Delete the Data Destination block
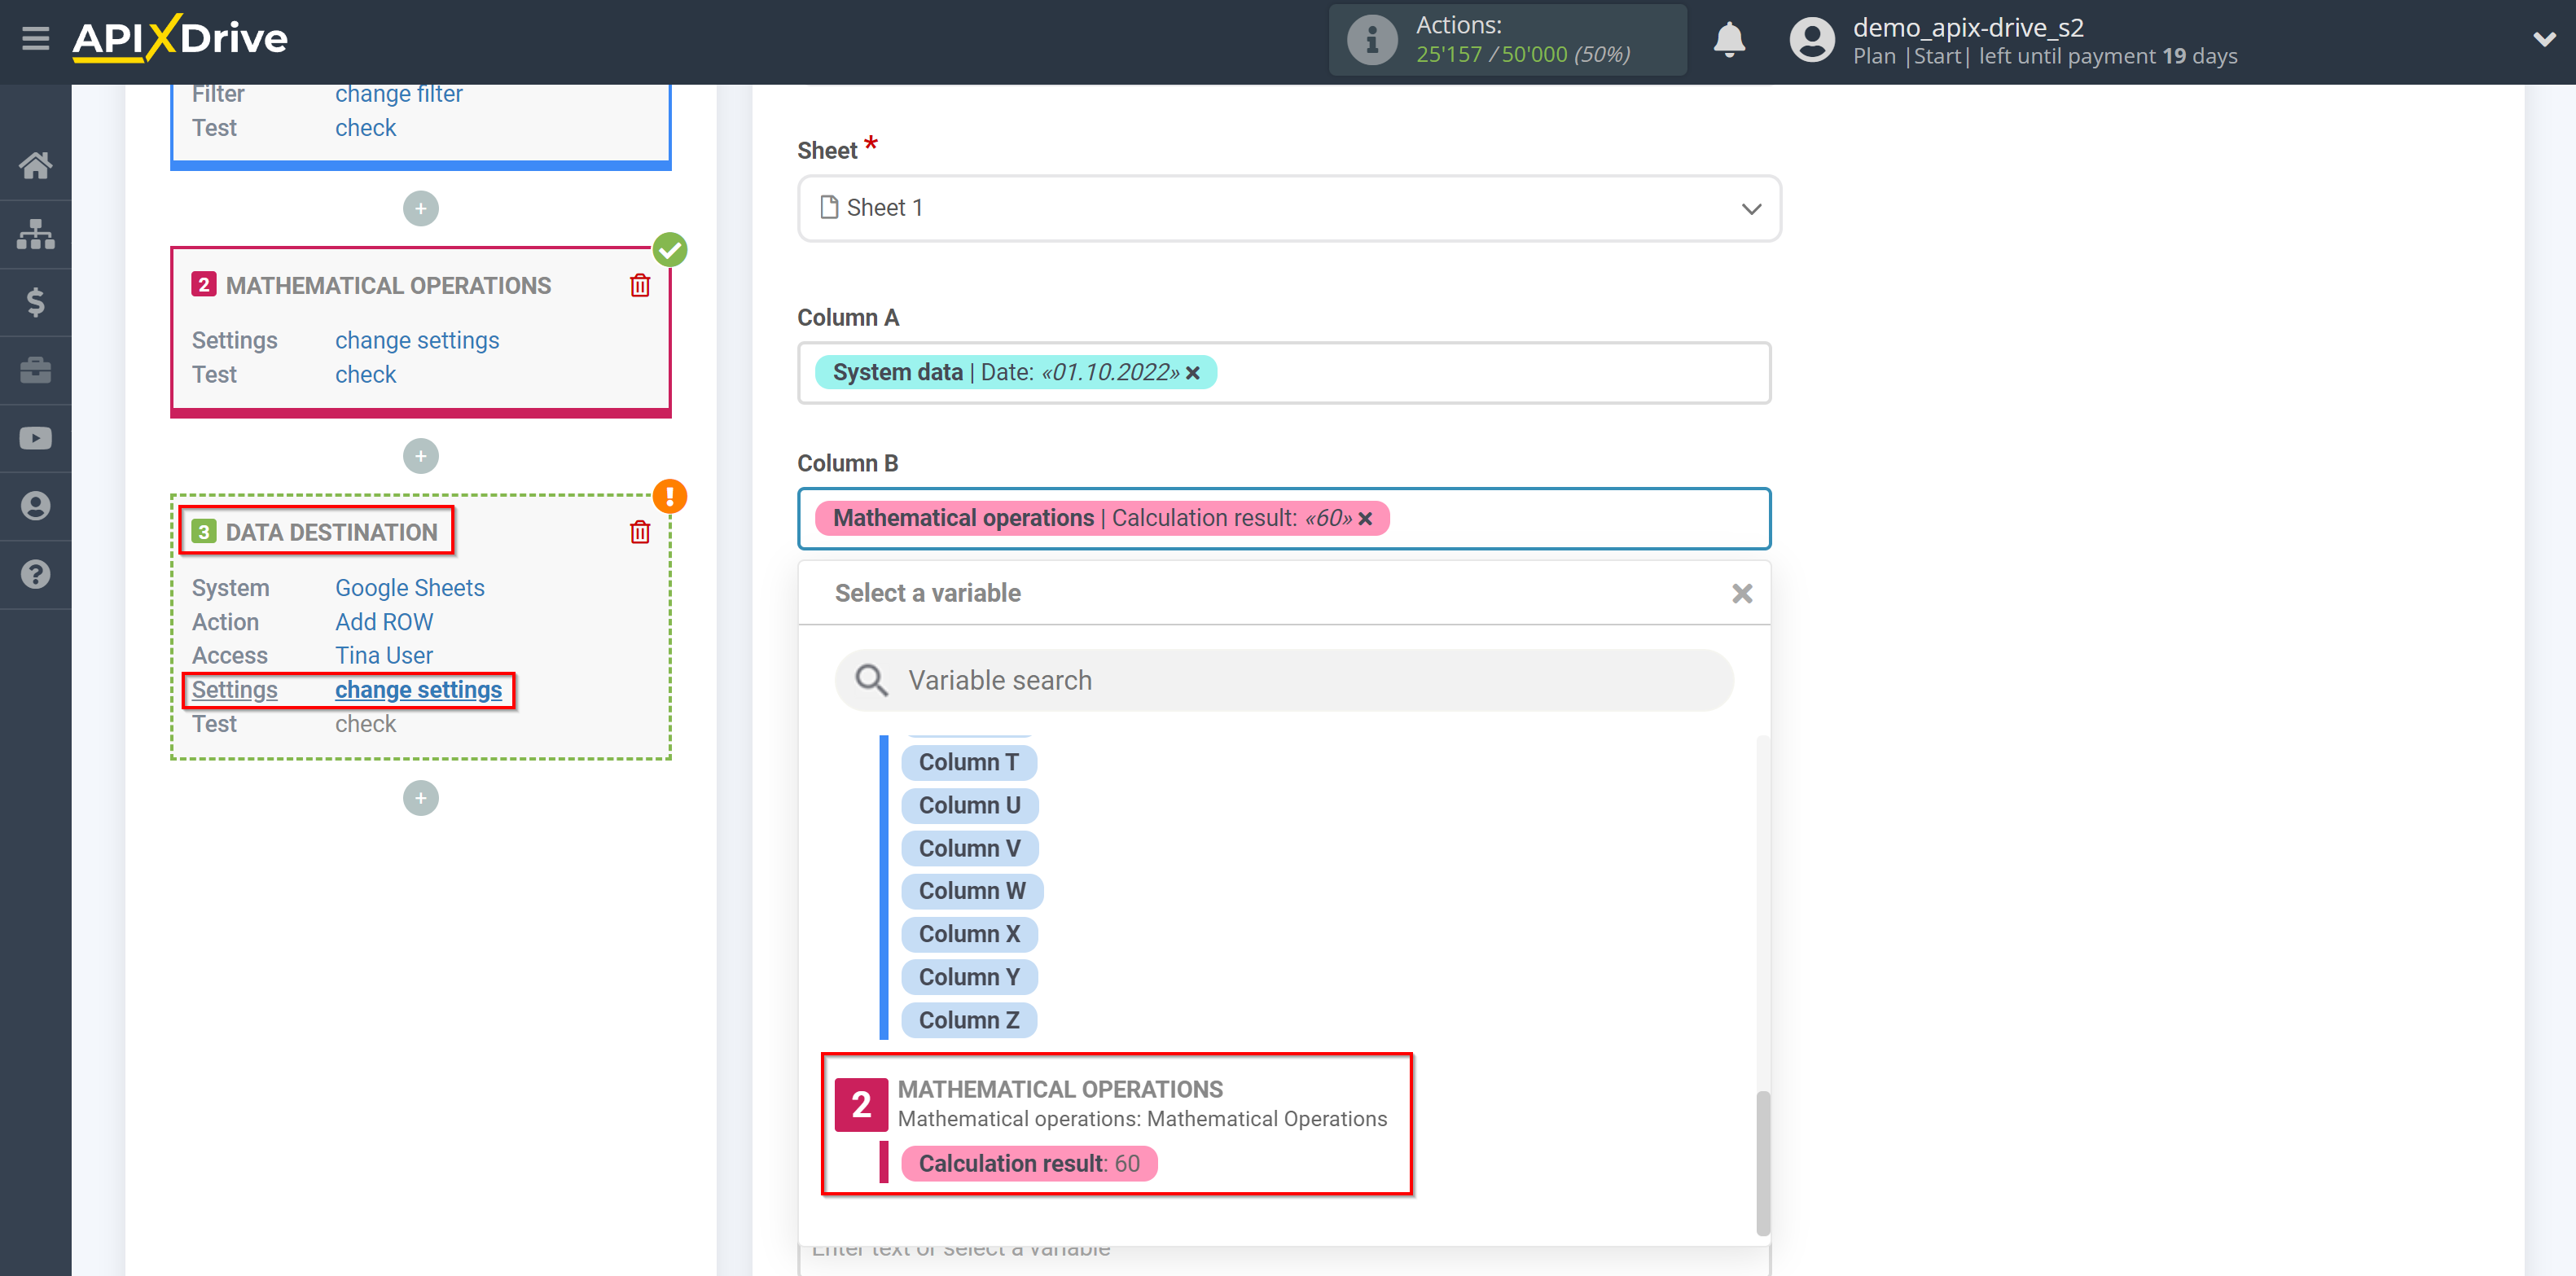The height and width of the screenshot is (1276, 2576). pos(640,532)
